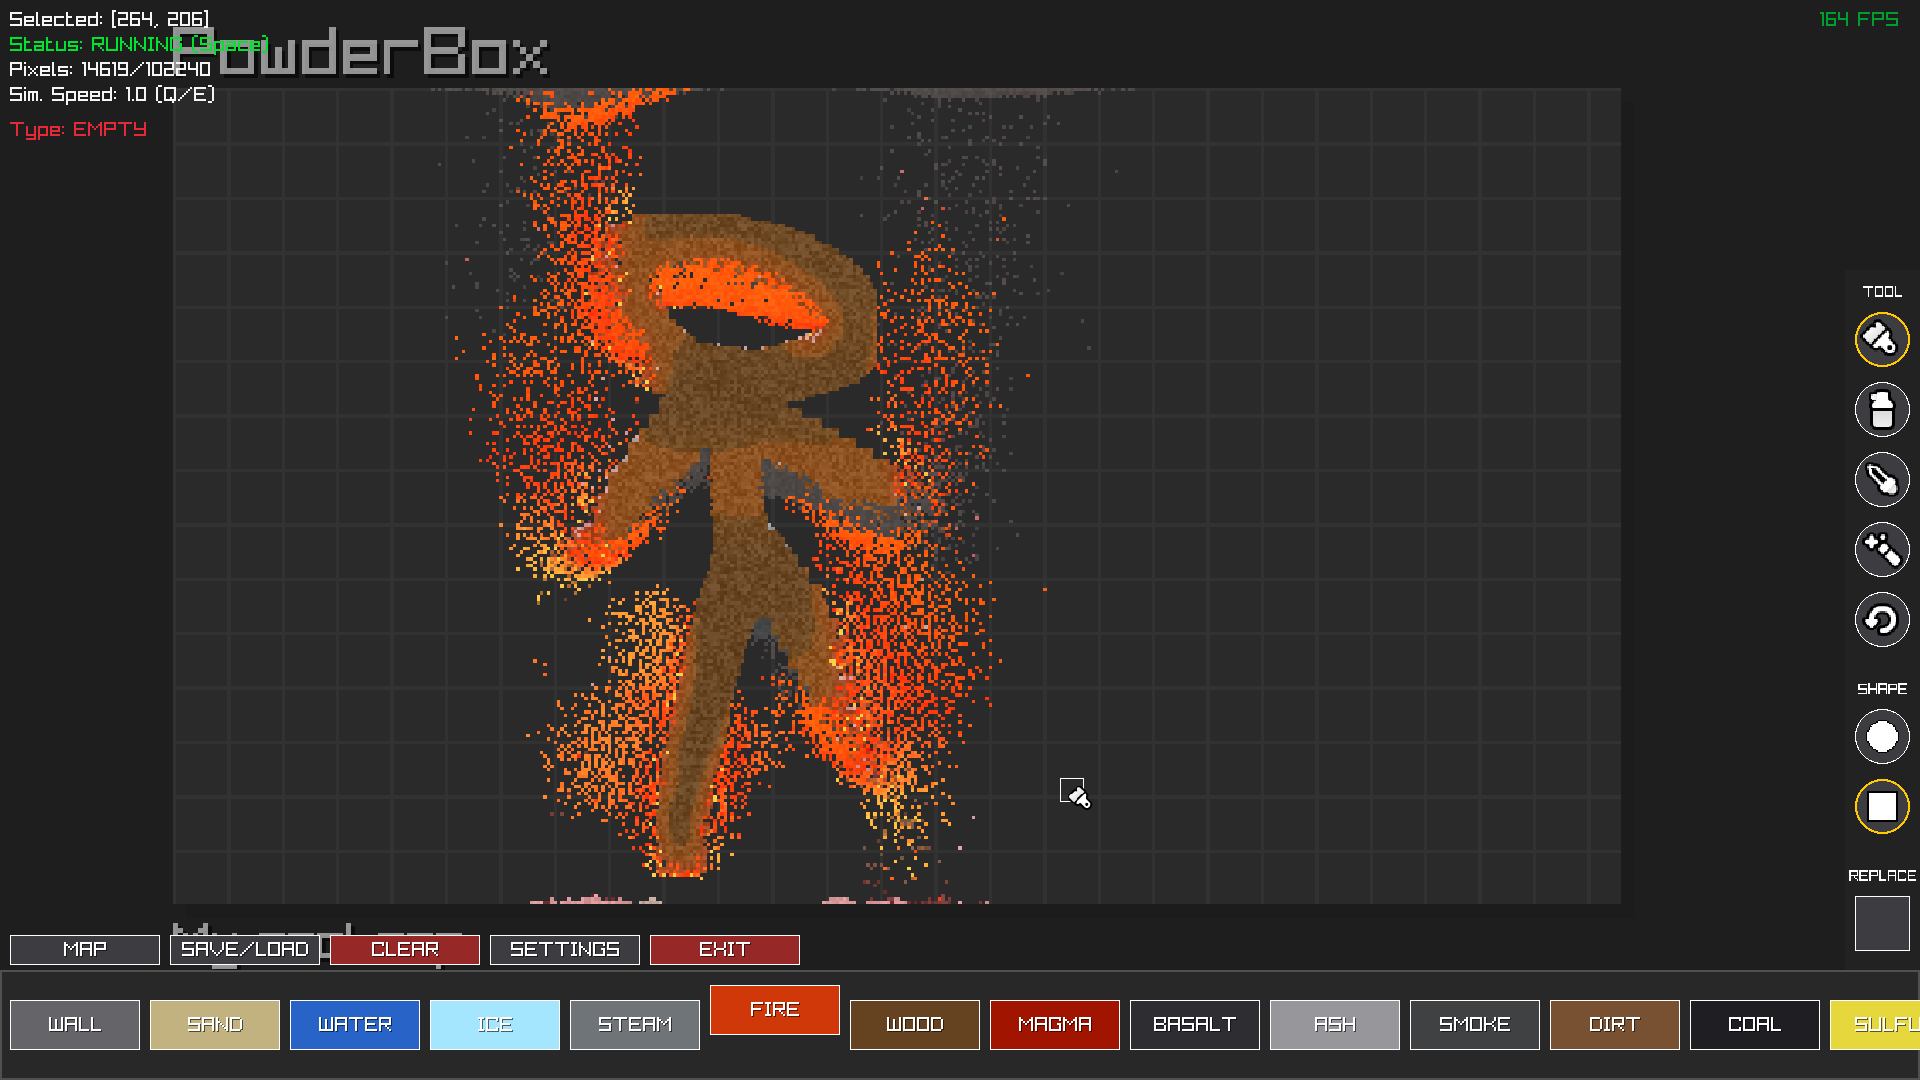Select the WOOD element
The width and height of the screenshot is (1920, 1080).
pyautogui.click(x=915, y=1024)
